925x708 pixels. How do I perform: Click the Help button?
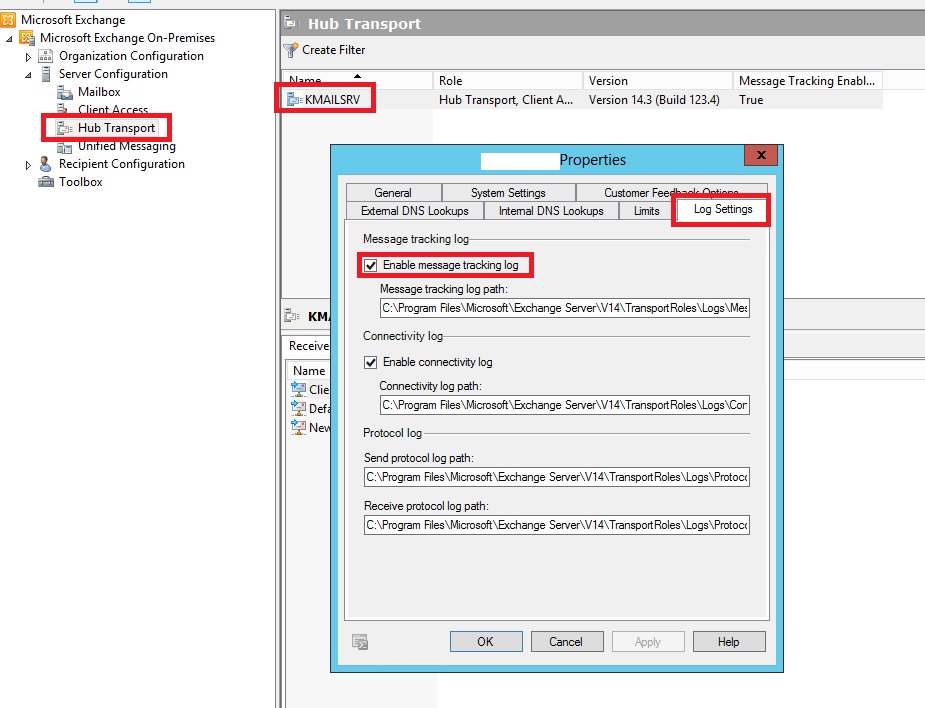[x=729, y=642]
